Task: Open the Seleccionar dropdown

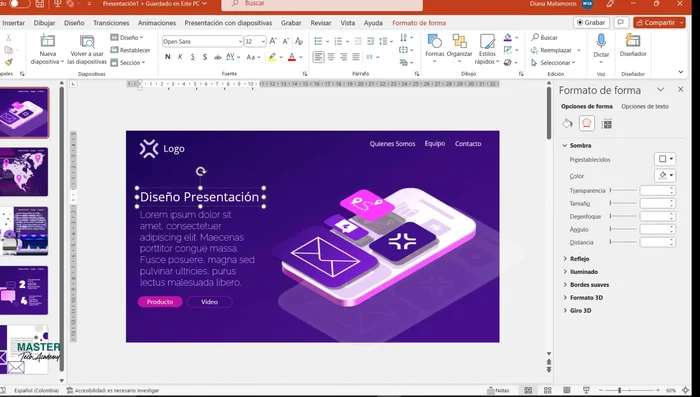Action: point(553,63)
